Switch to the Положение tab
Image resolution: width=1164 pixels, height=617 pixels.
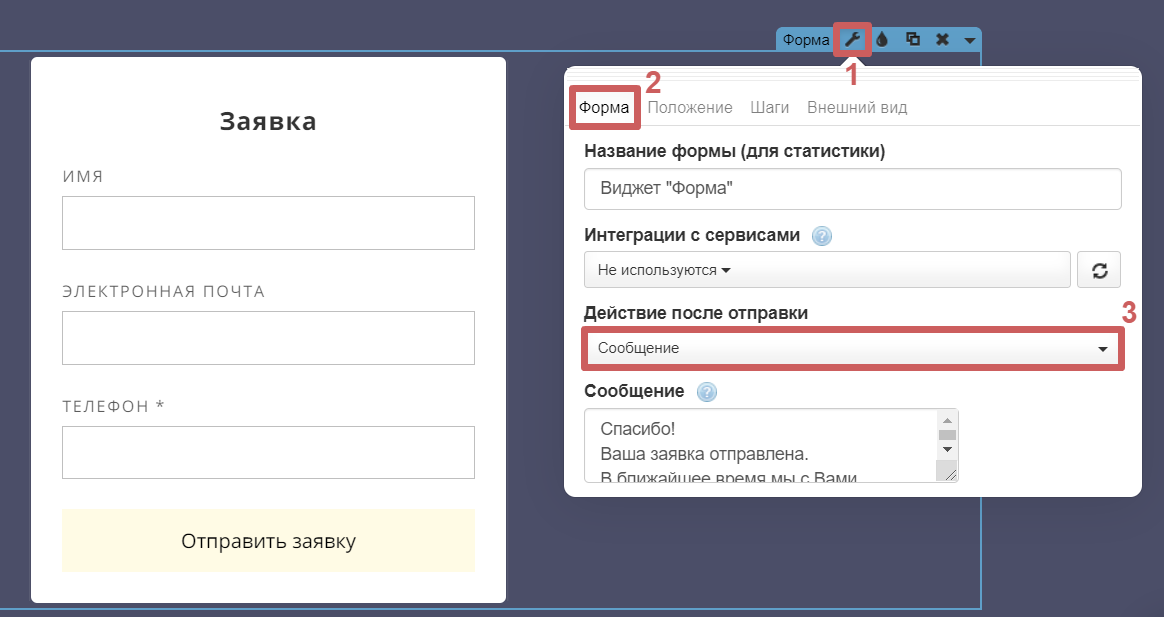(x=690, y=108)
